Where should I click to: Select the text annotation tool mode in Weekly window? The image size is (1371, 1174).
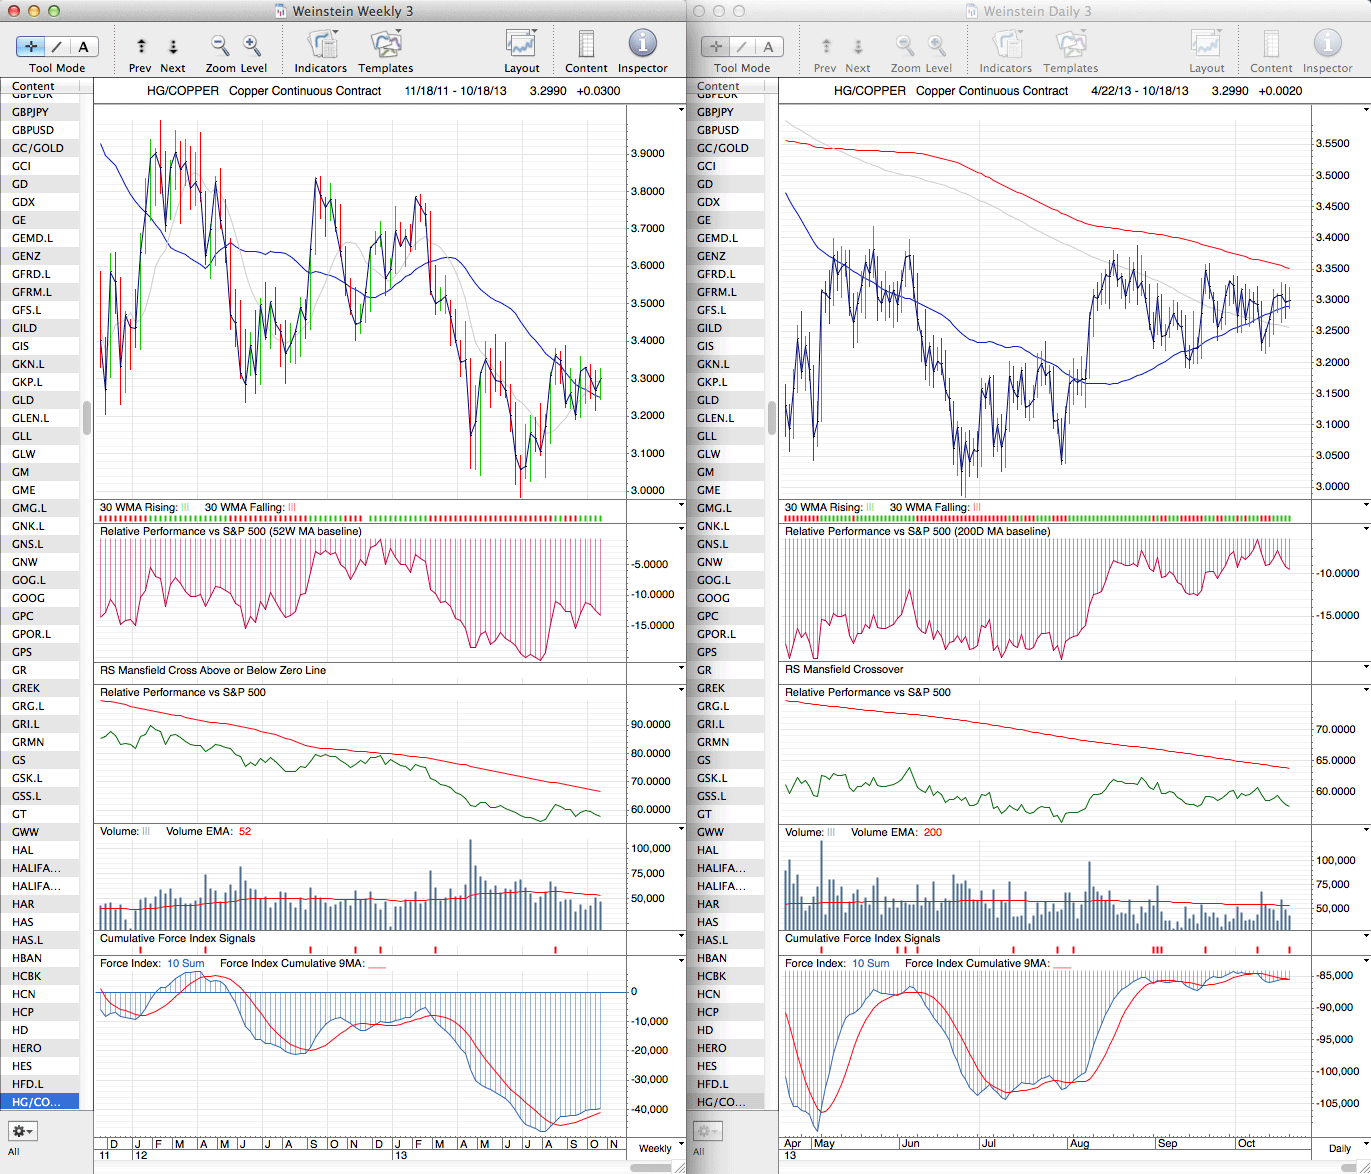point(83,46)
